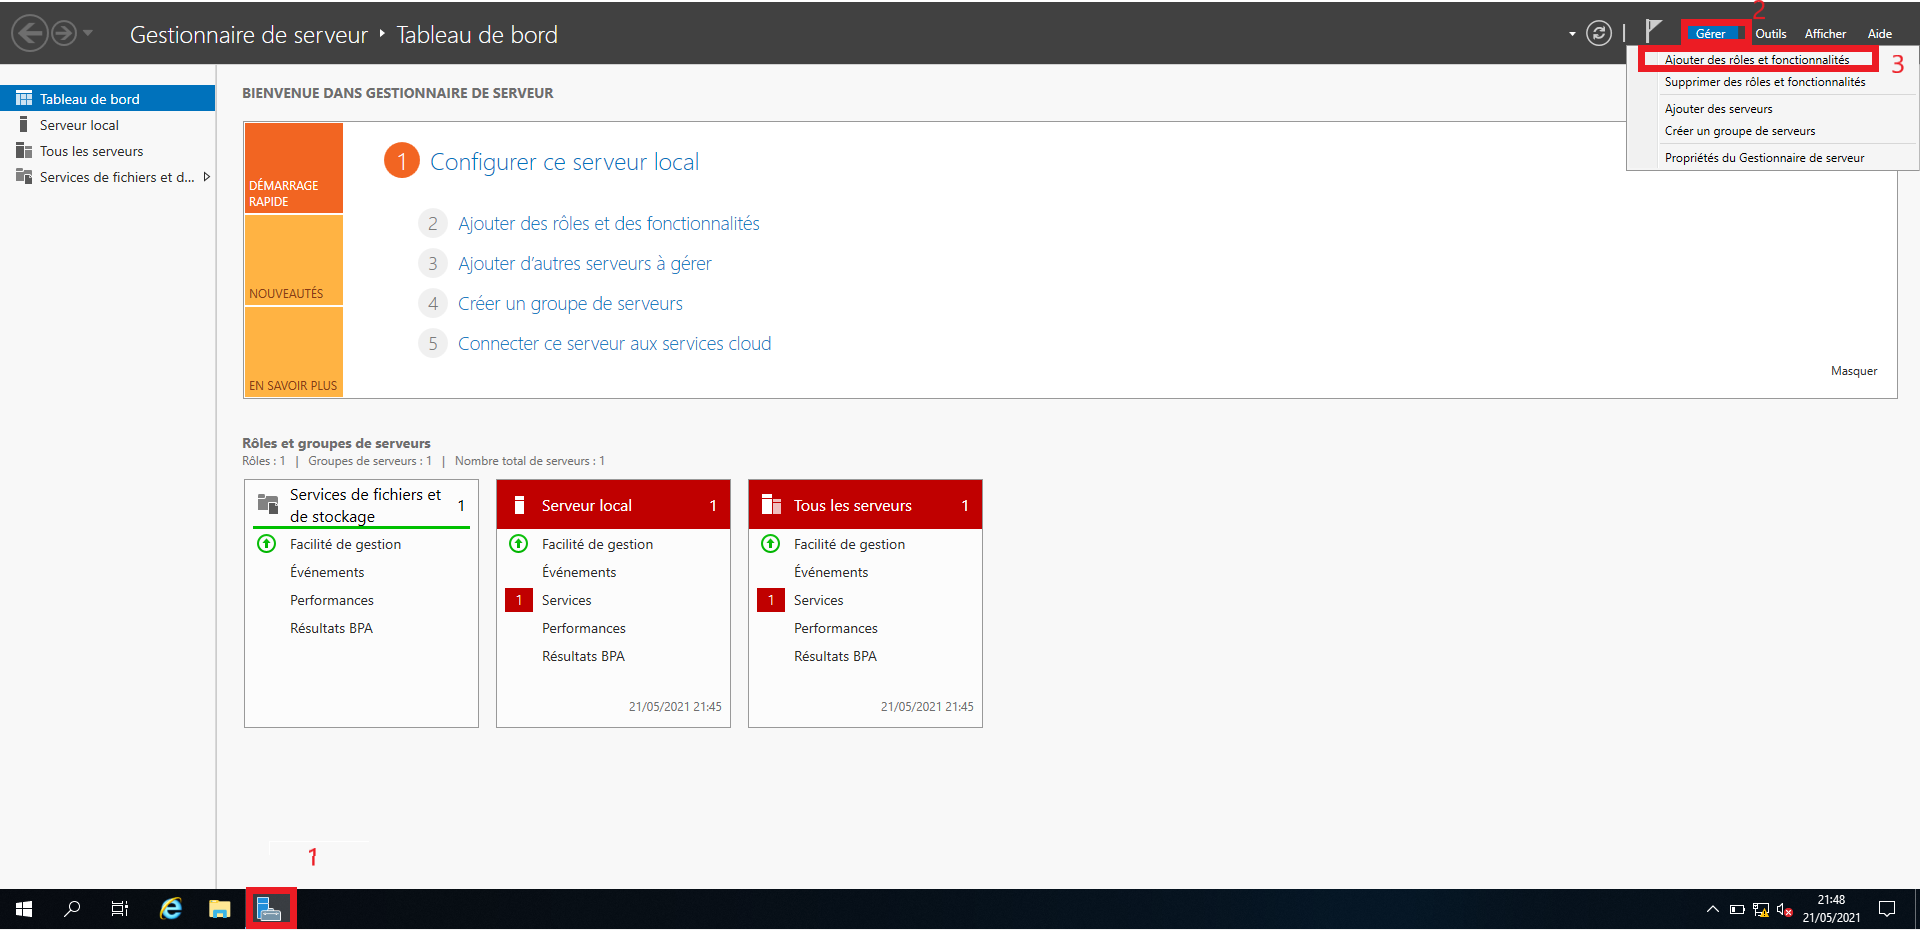Click the back navigation arrow
Viewport: 1920px width, 930px height.
30,34
